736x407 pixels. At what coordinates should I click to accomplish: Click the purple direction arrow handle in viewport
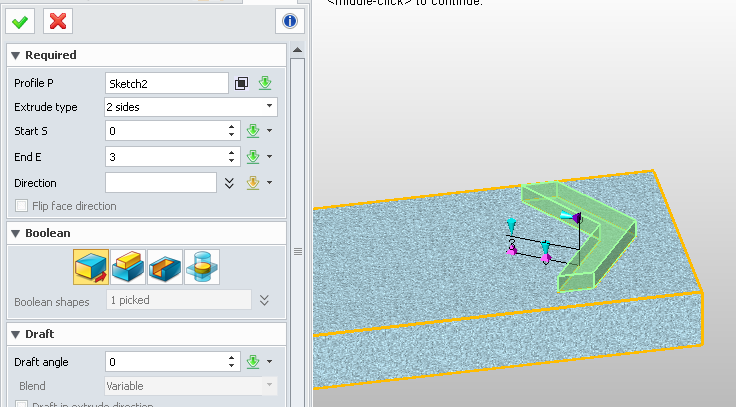(577, 217)
